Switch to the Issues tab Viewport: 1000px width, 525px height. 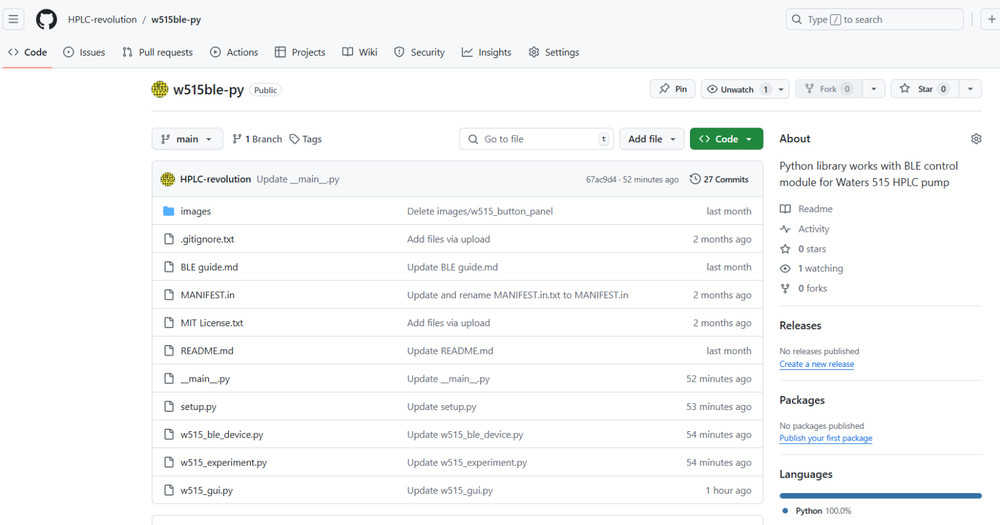click(84, 52)
